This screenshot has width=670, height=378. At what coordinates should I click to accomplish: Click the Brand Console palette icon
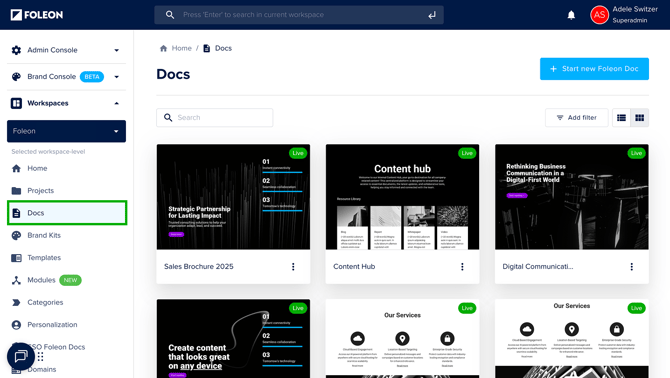click(16, 77)
